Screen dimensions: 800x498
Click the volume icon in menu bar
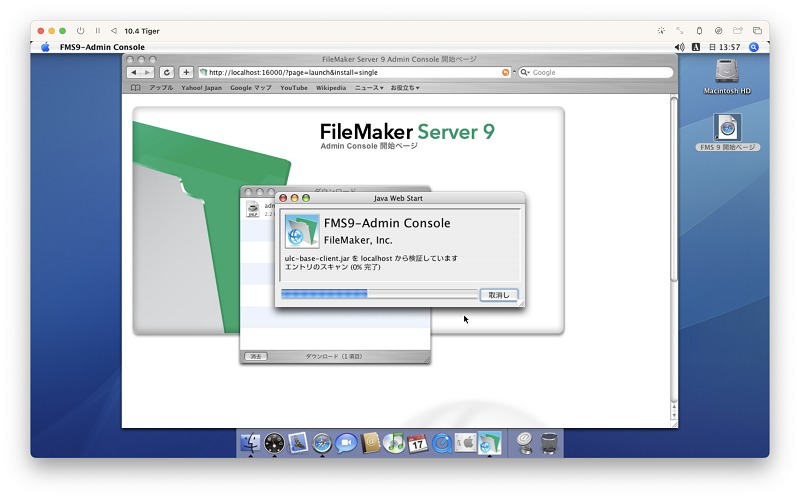coord(680,47)
